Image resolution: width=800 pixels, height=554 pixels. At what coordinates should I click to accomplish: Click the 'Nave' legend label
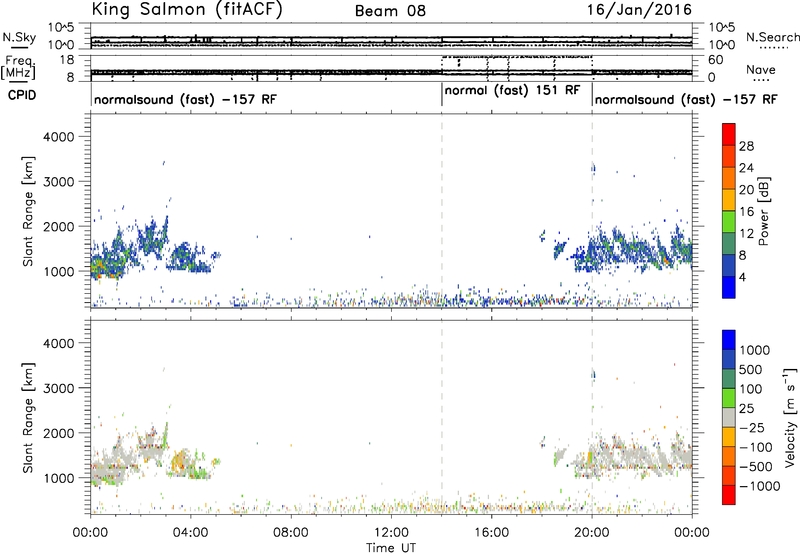(761, 69)
